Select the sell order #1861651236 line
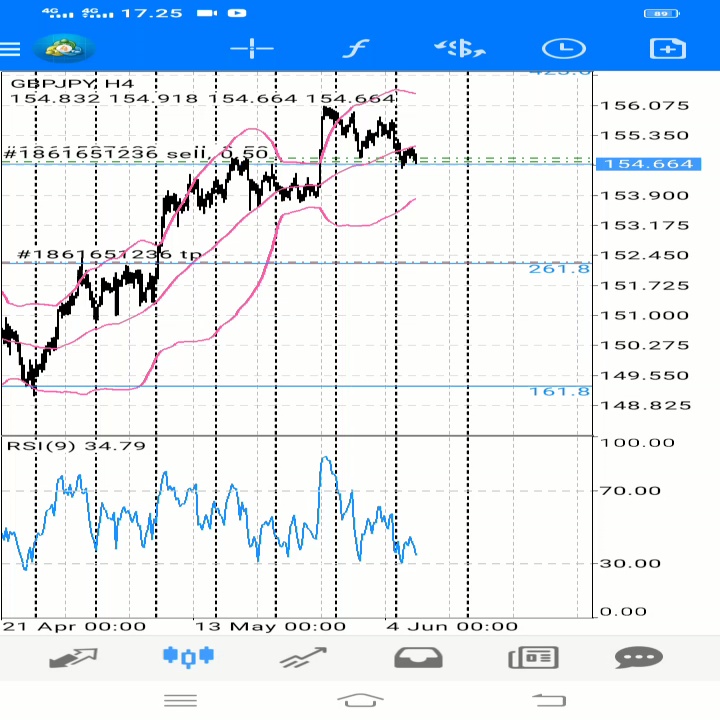 (x=136, y=153)
